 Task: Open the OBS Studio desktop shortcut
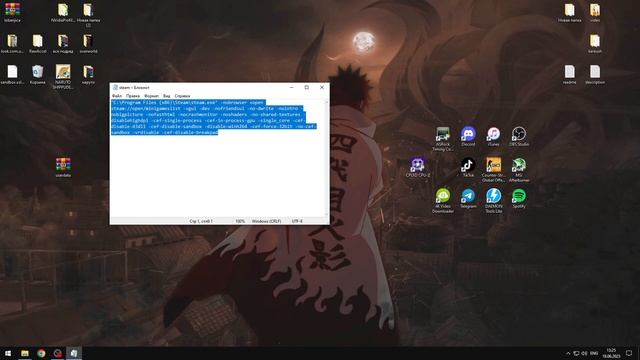tap(519, 136)
